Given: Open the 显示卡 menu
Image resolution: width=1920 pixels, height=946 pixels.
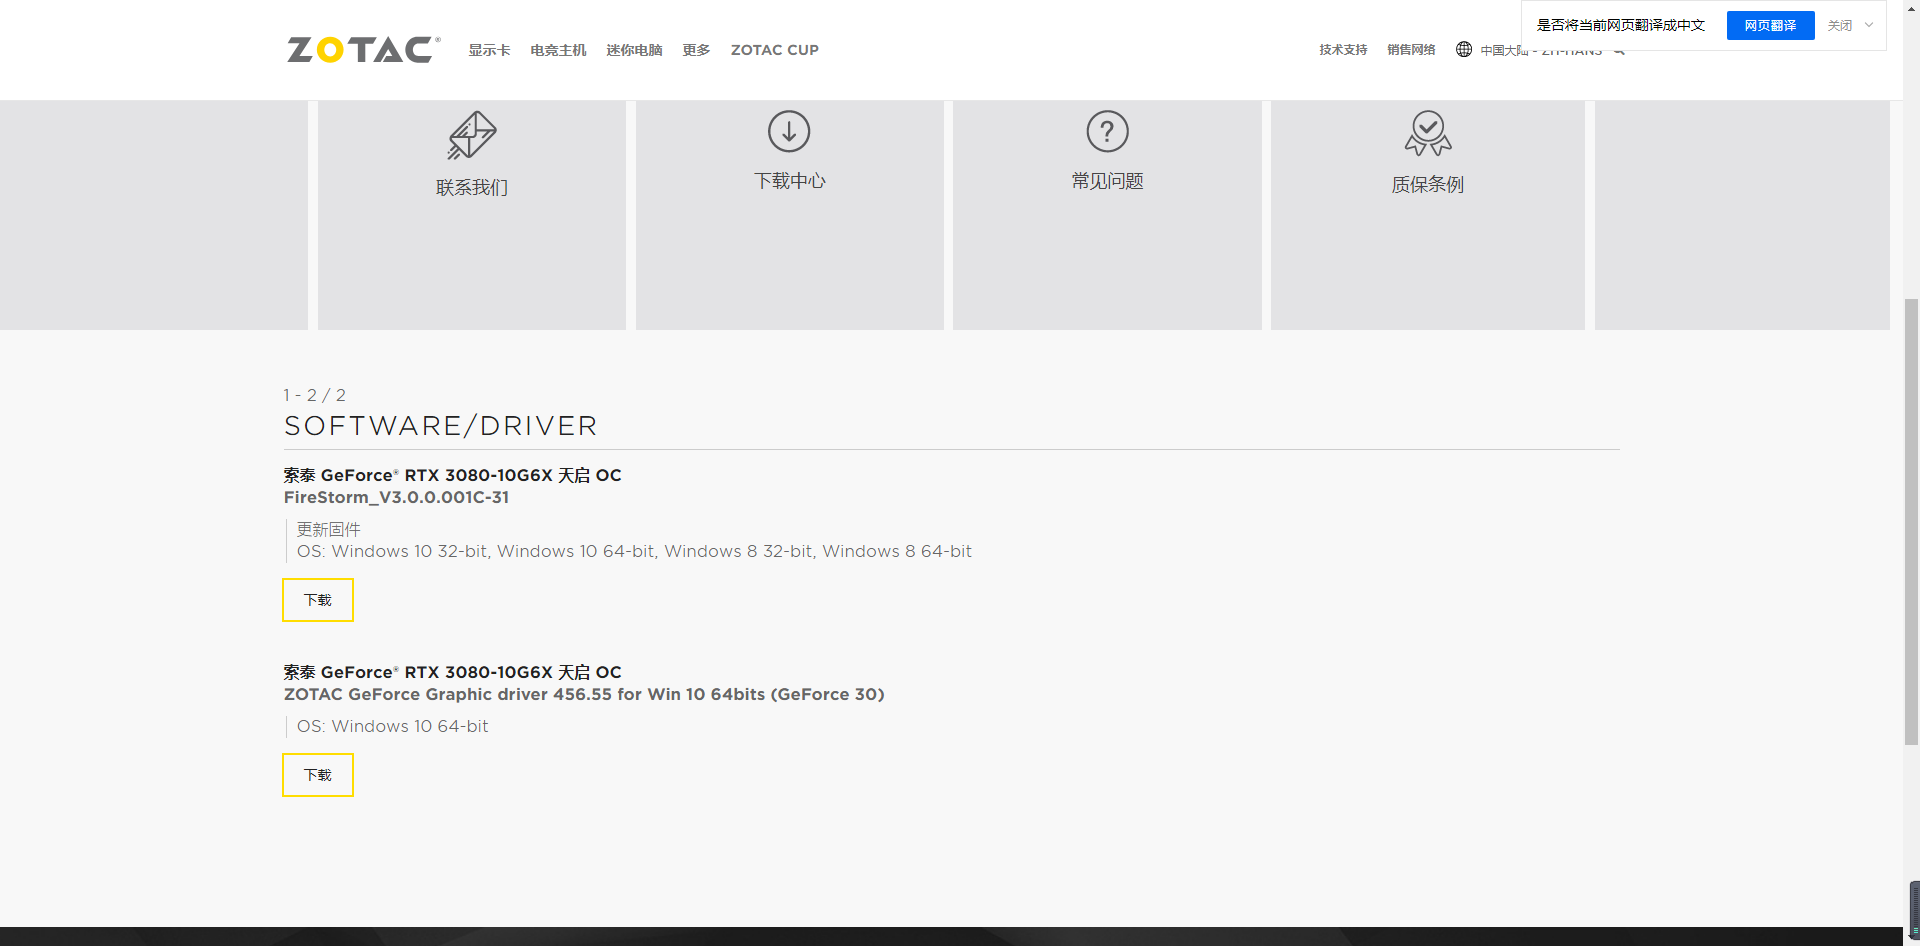Looking at the screenshot, I should click(489, 50).
